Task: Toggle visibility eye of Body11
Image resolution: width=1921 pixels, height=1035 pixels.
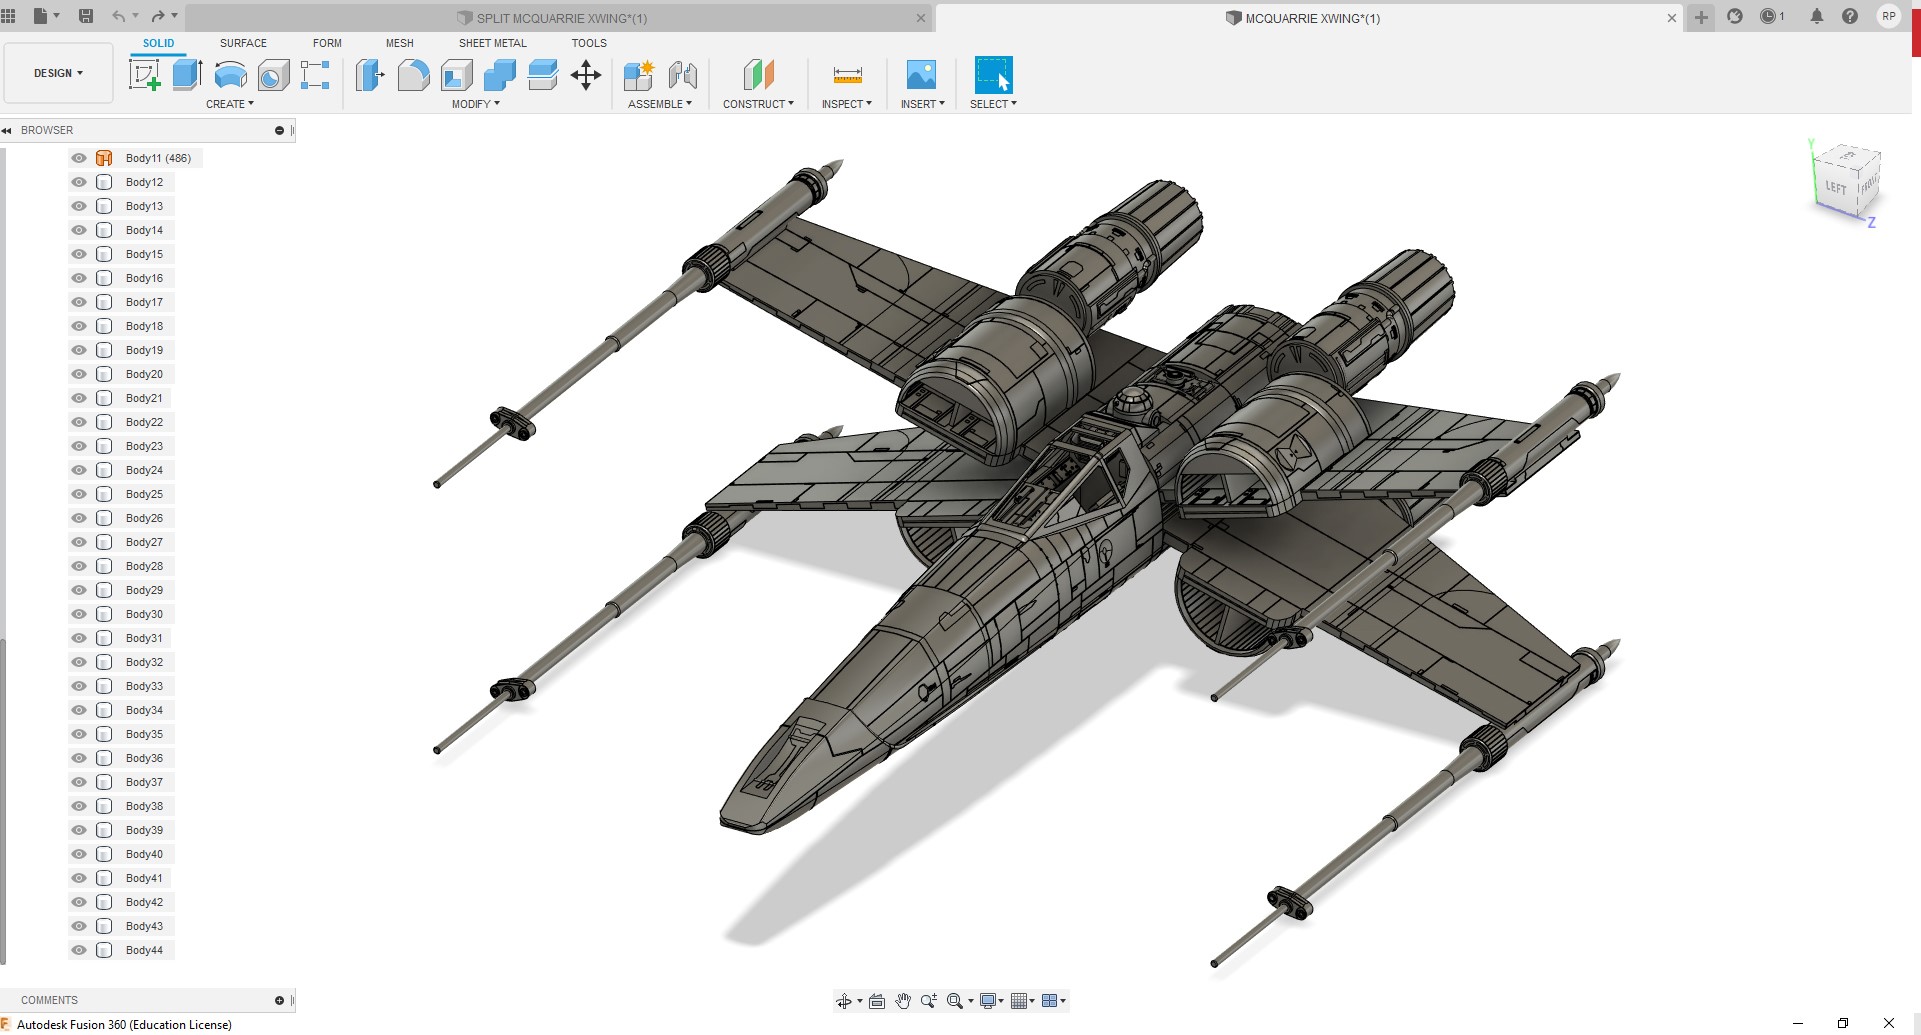Action: [x=79, y=158]
